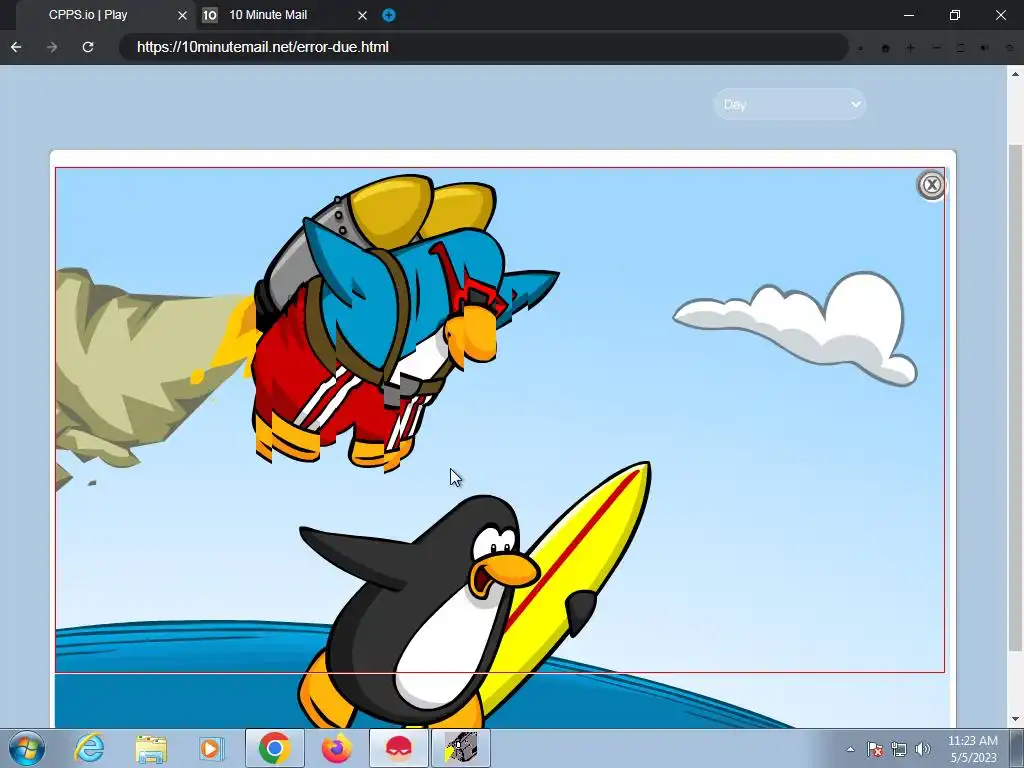Click the page vertical scrollbar thumb
1024x768 pixels.
[1015, 397]
